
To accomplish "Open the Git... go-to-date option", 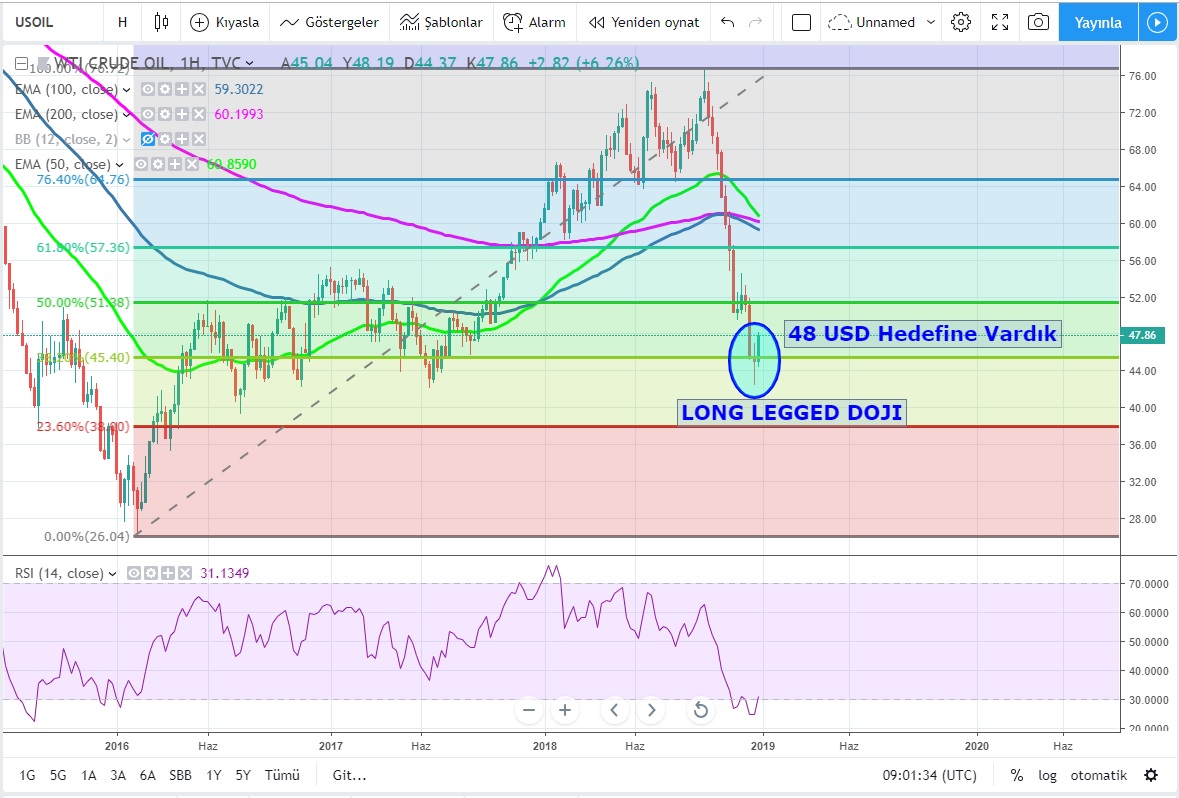I will [350, 775].
